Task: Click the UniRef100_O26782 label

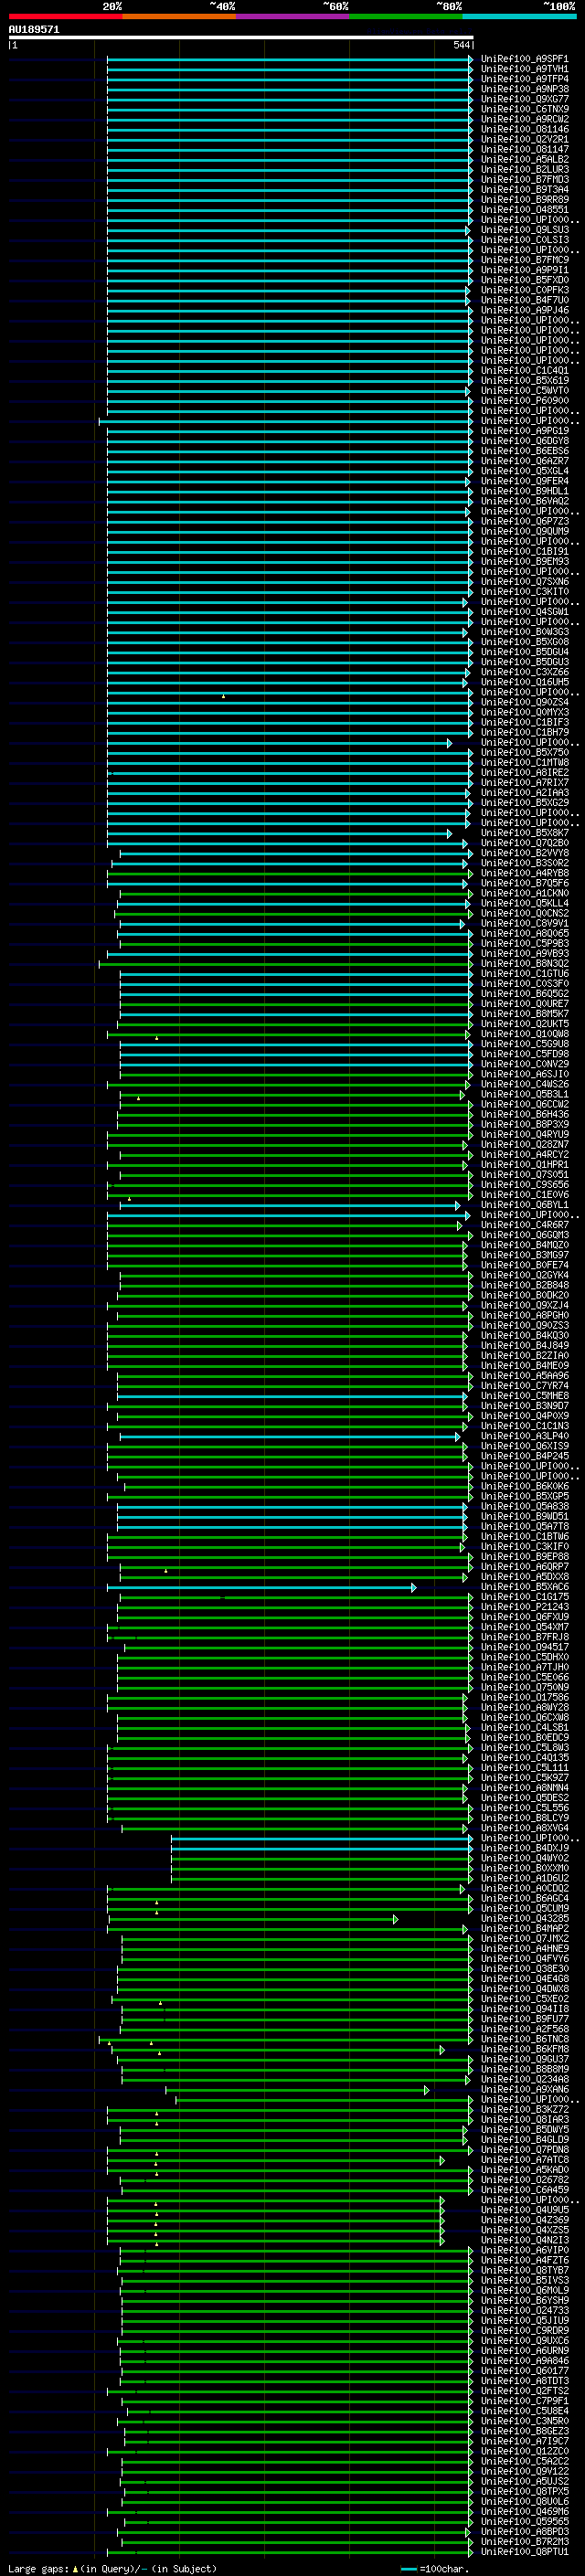Action: point(524,2180)
